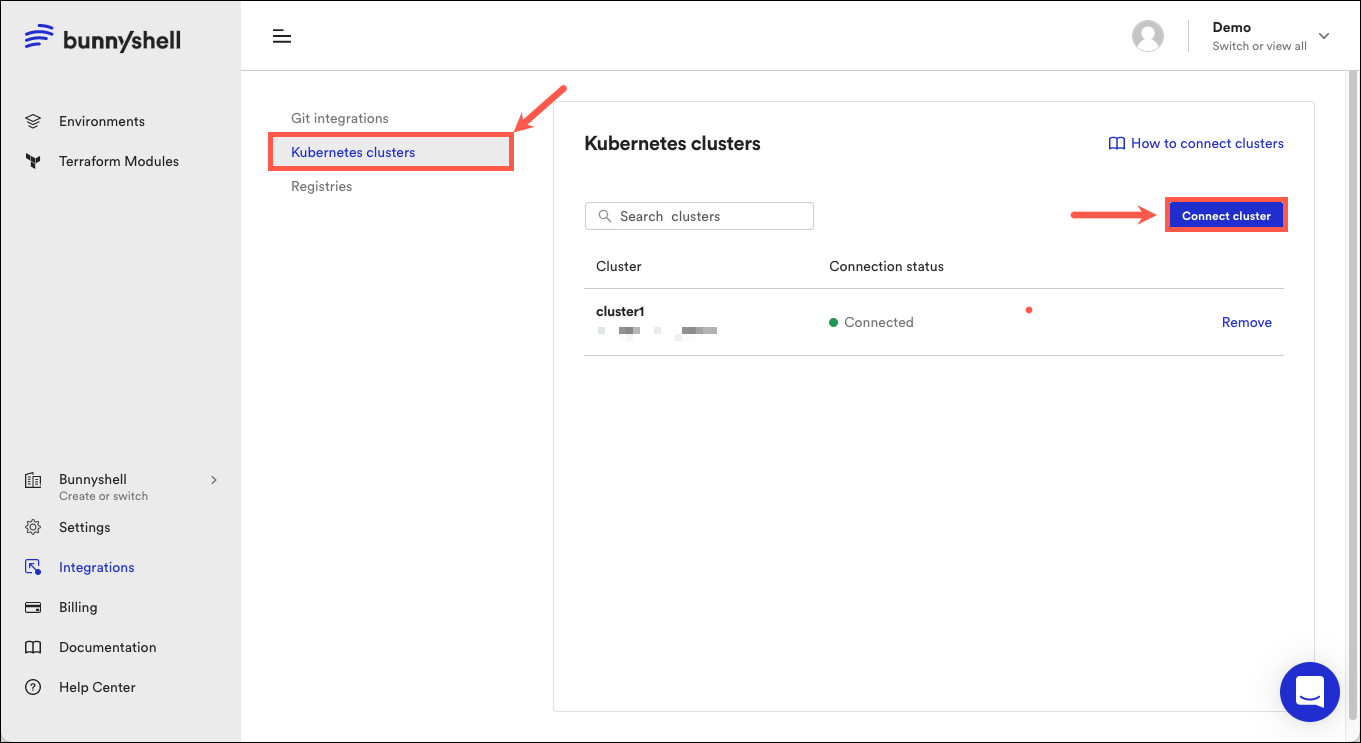Screen dimensions: 1361x743
Task: Click the magnifier icon in search box
Action: [x=604, y=216]
